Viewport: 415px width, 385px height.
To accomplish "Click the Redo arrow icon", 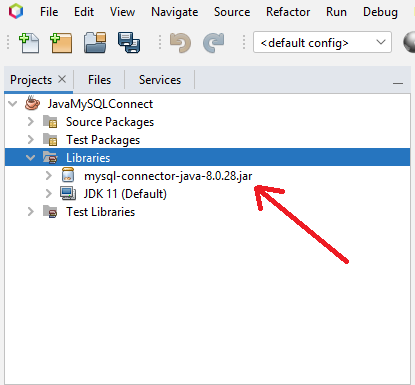I will 213,43.
